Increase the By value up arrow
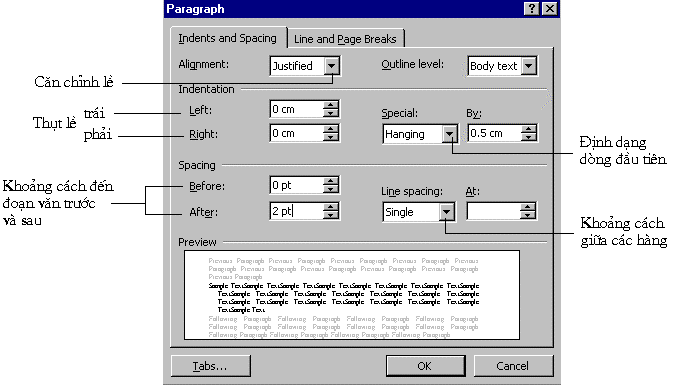This screenshot has height=386, width=675. (x=528, y=129)
